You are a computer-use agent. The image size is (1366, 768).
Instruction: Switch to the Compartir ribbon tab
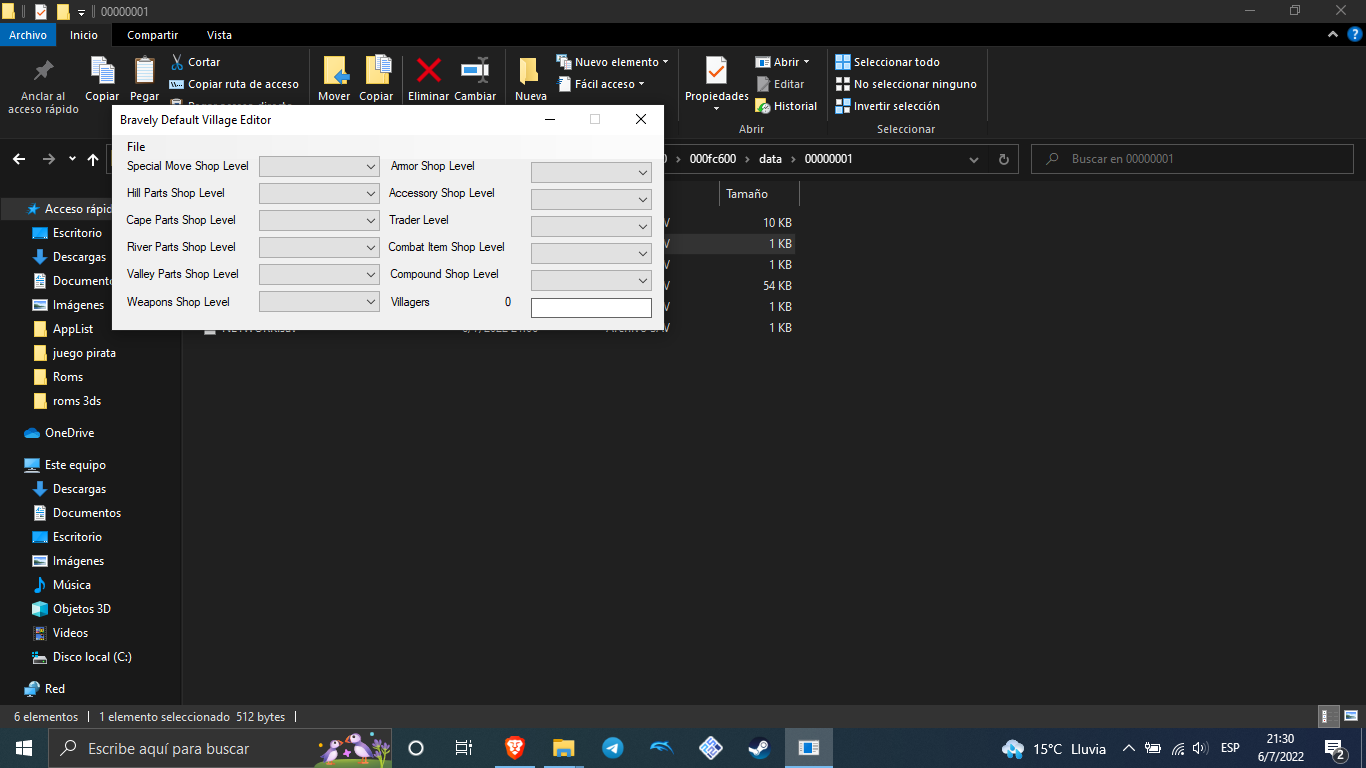(153, 35)
